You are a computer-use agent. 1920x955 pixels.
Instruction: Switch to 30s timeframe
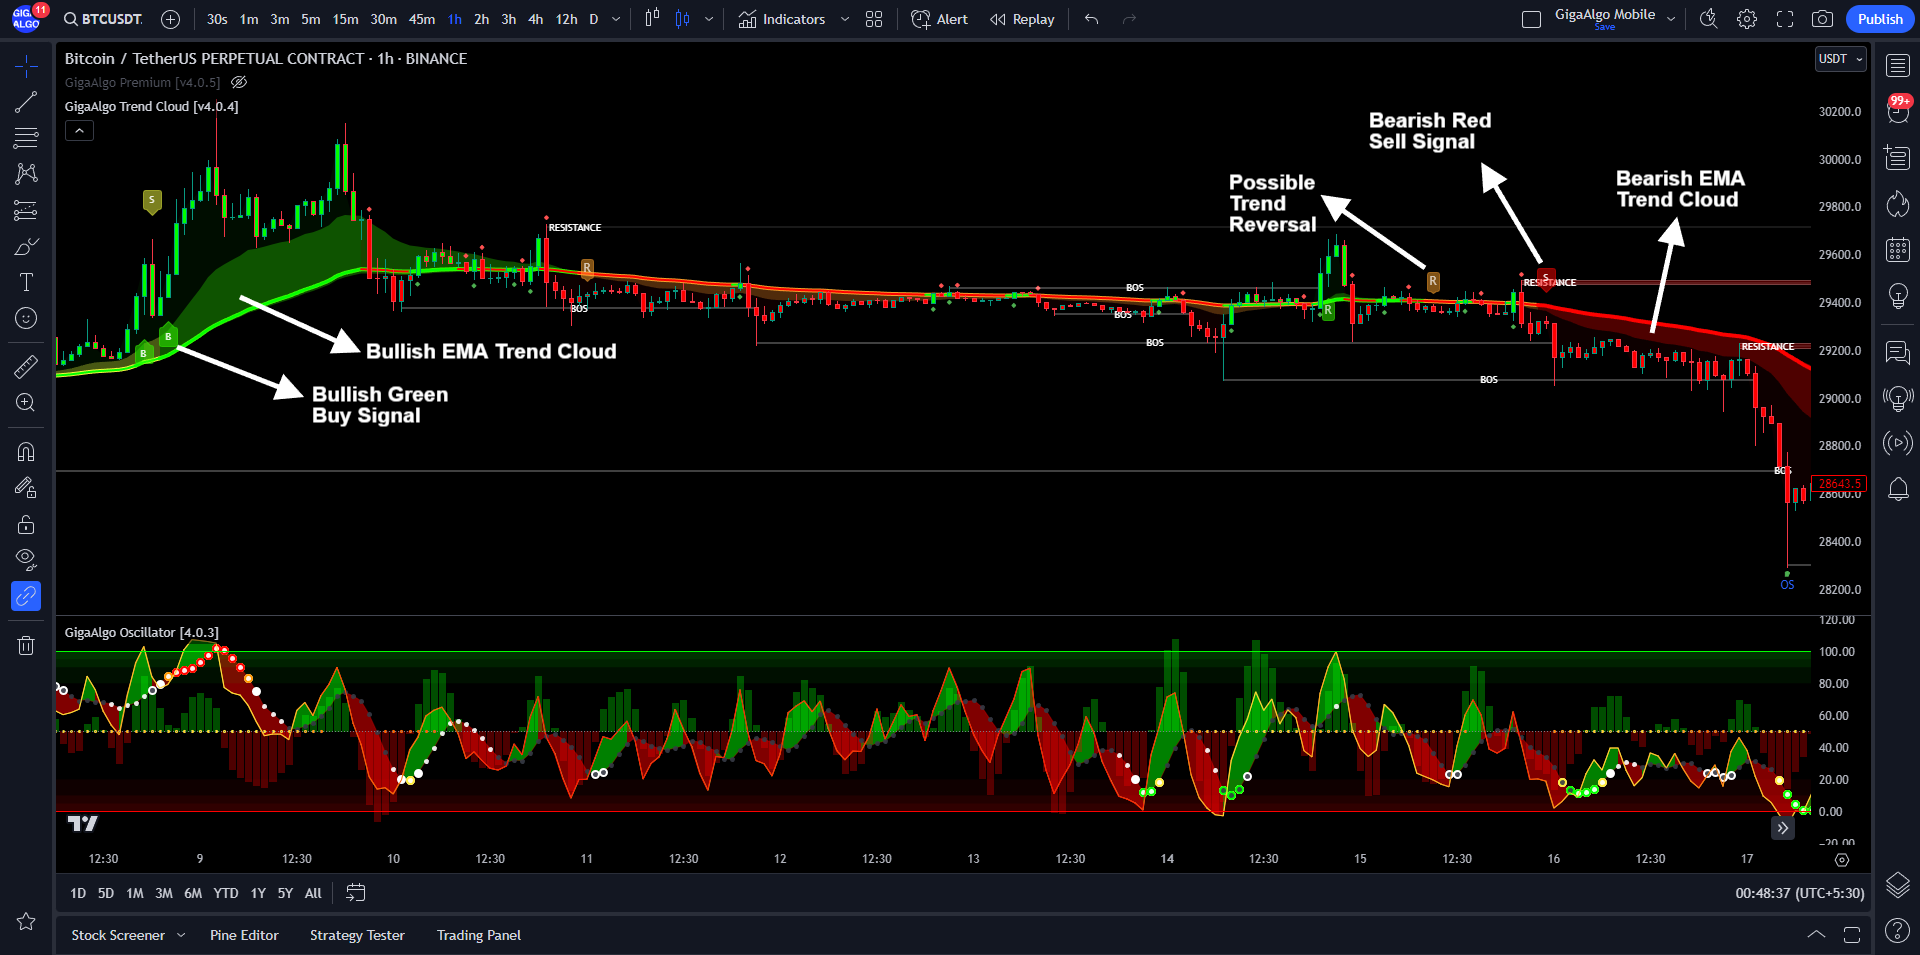point(217,19)
